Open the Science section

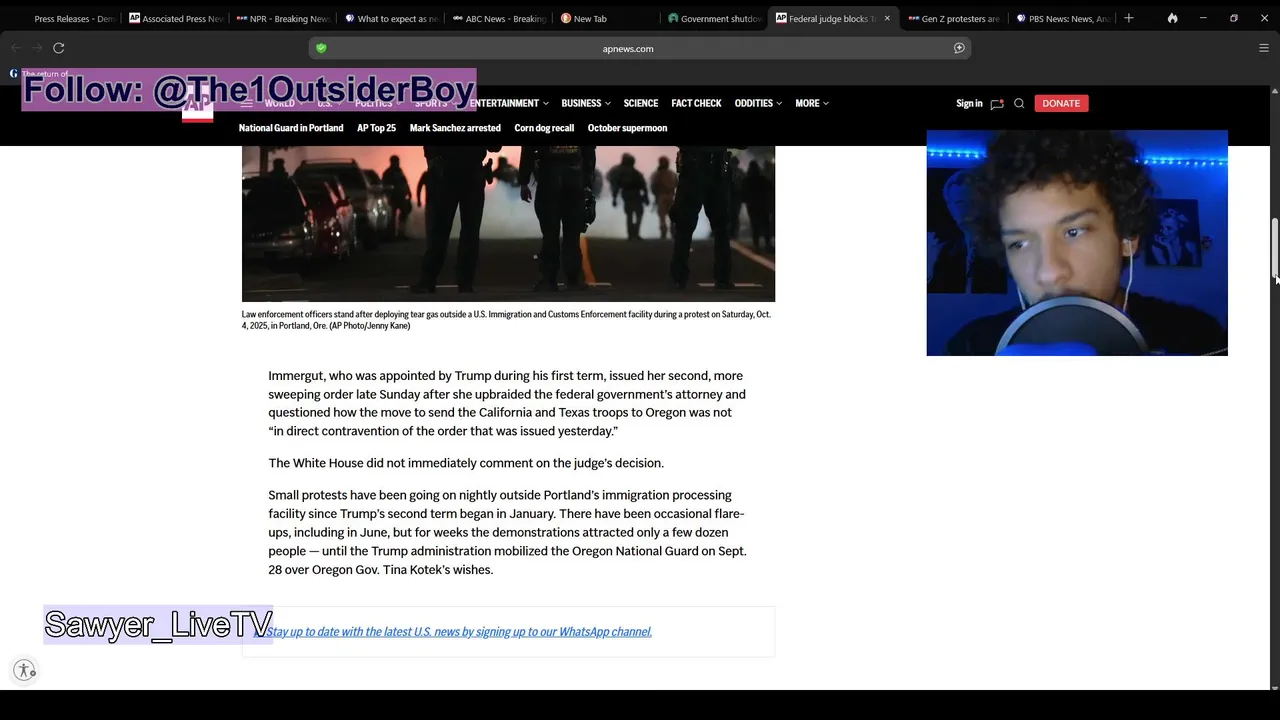click(641, 103)
